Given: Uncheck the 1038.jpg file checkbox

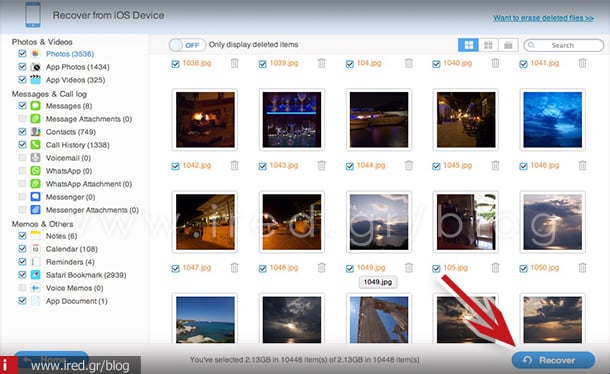Looking at the screenshot, I should pos(175,64).
